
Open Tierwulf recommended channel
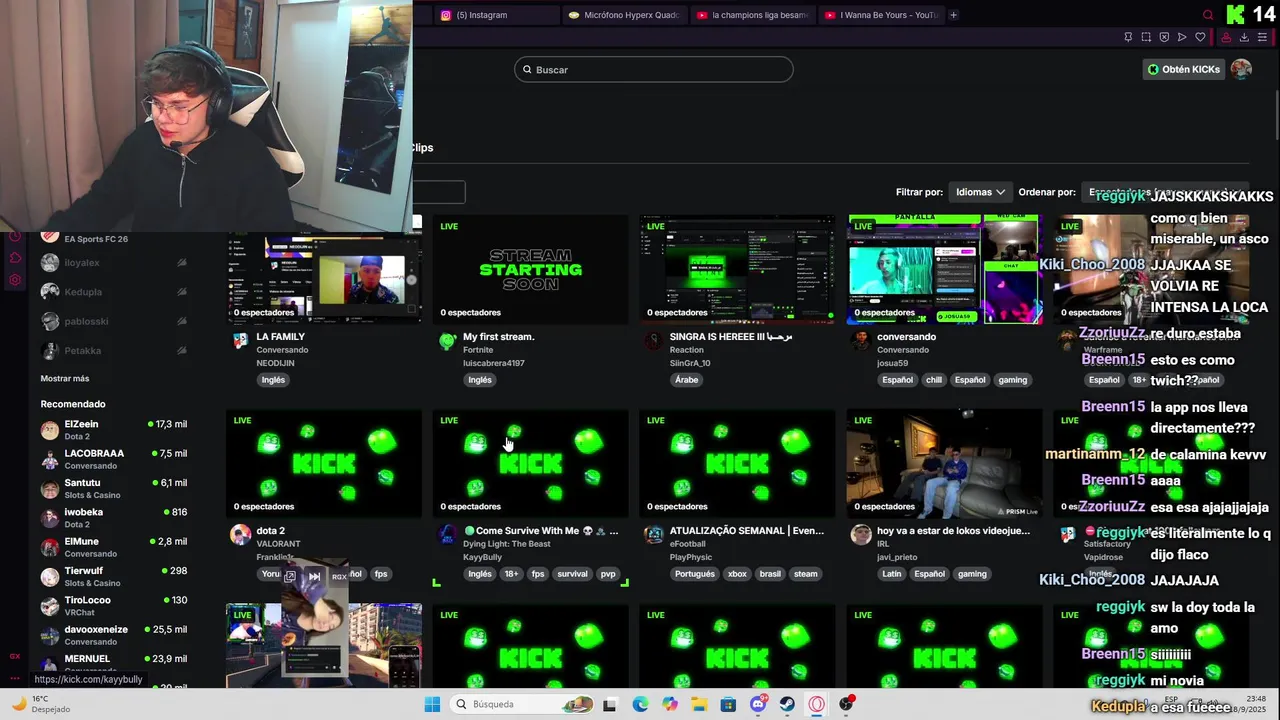pos(113,577)
